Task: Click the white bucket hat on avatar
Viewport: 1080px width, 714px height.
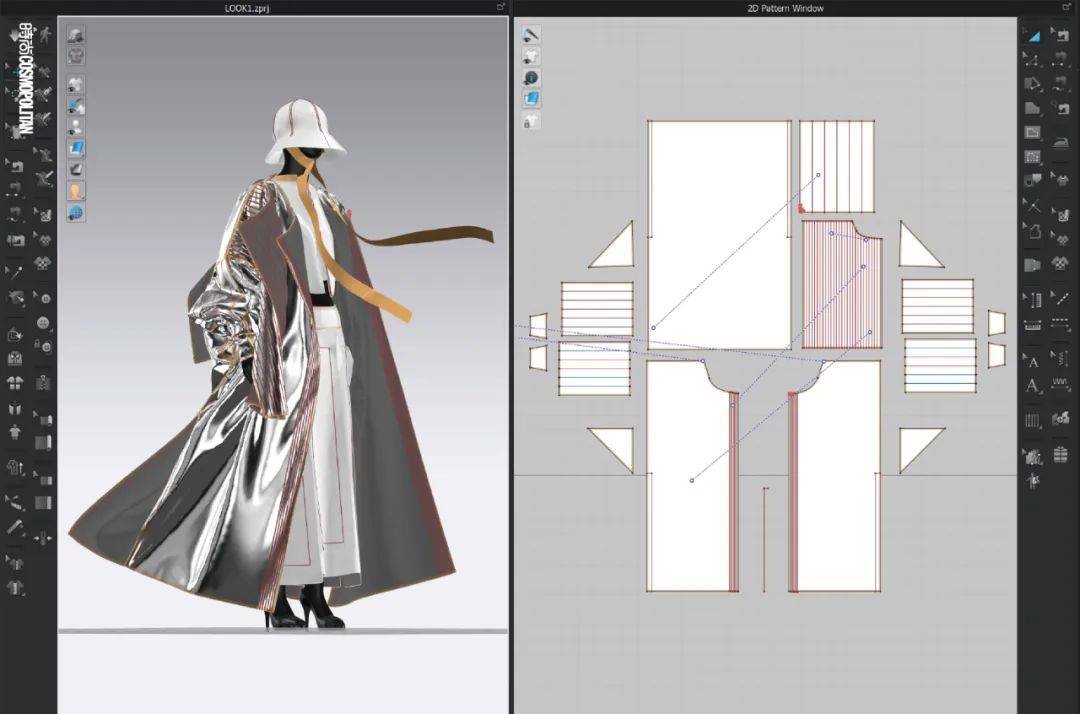Action: click(x=303, y=130)
